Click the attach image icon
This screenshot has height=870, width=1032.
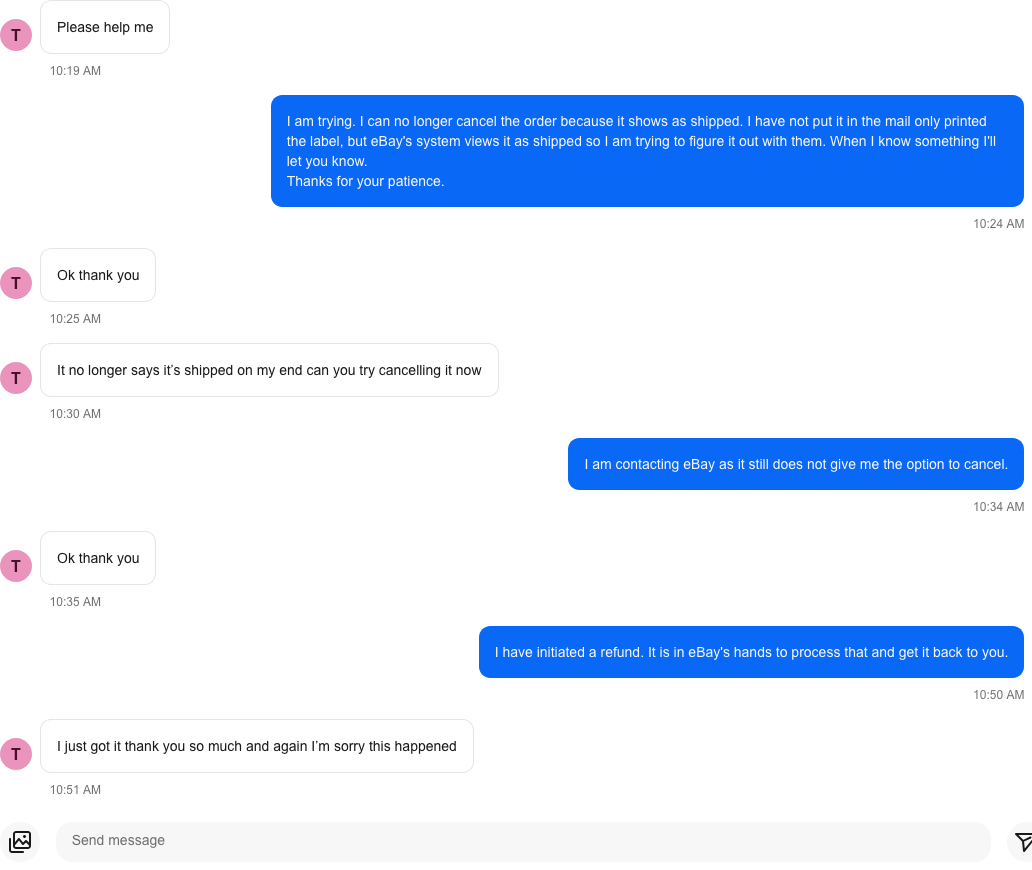[x=20, y=841]
